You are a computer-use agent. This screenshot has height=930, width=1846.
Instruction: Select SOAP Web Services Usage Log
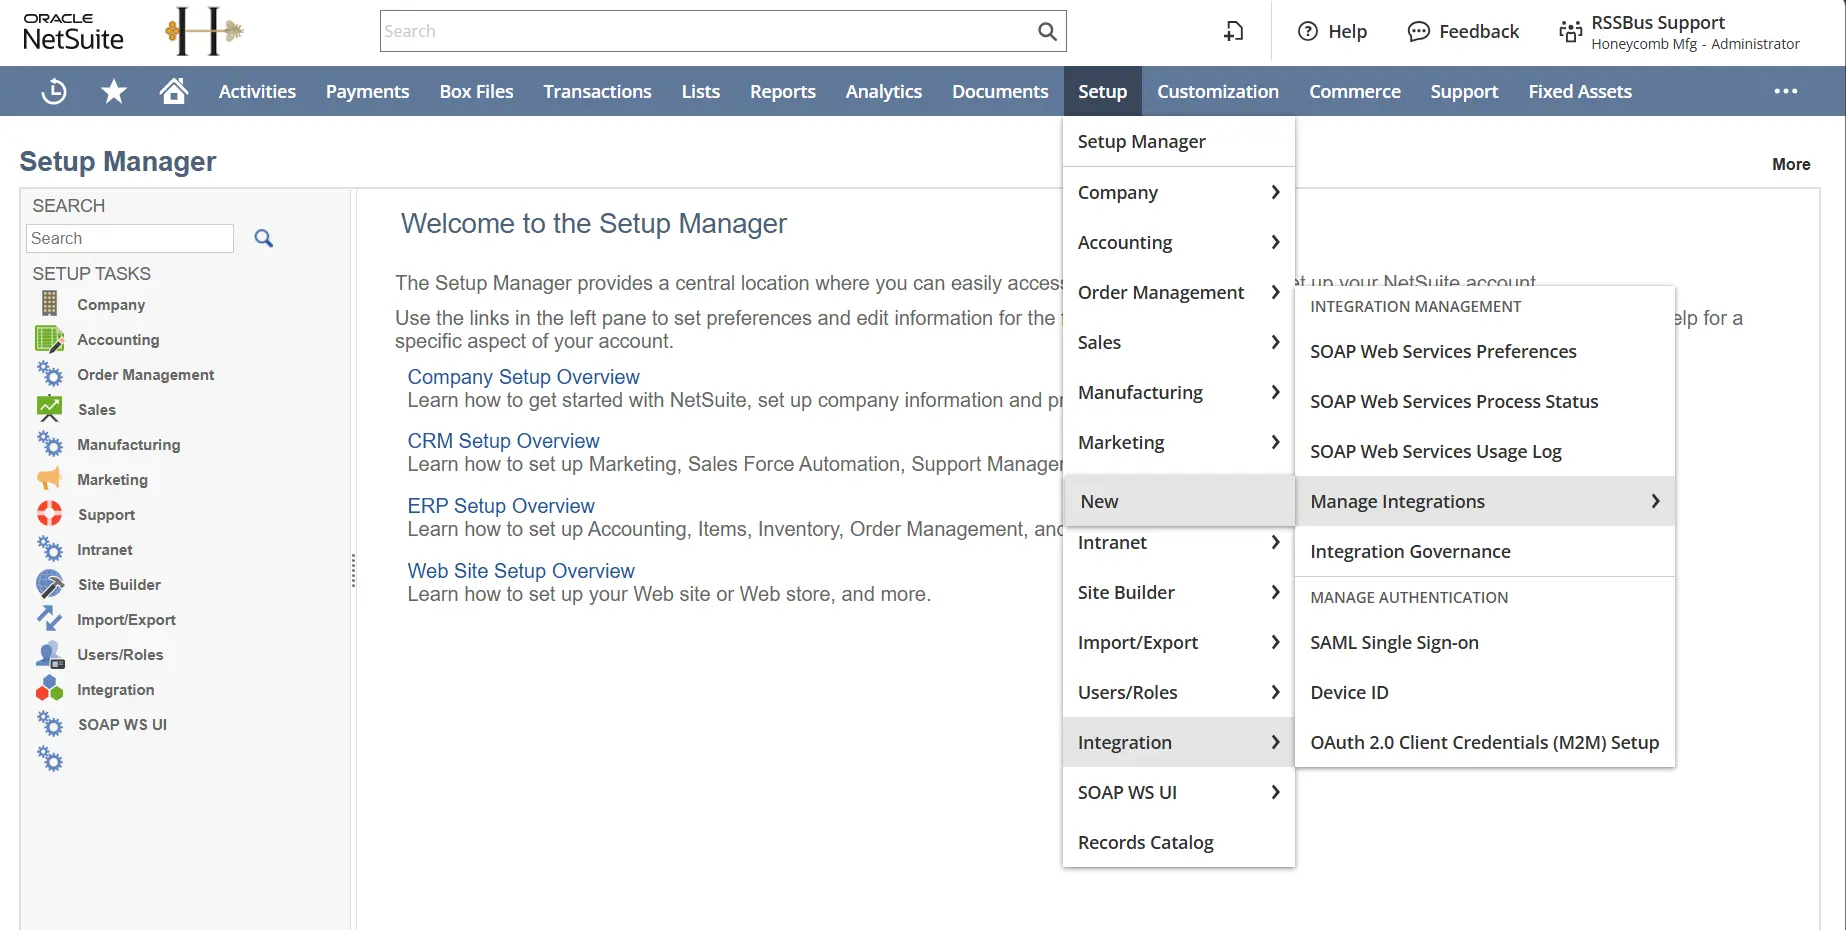click(1435, 451)
